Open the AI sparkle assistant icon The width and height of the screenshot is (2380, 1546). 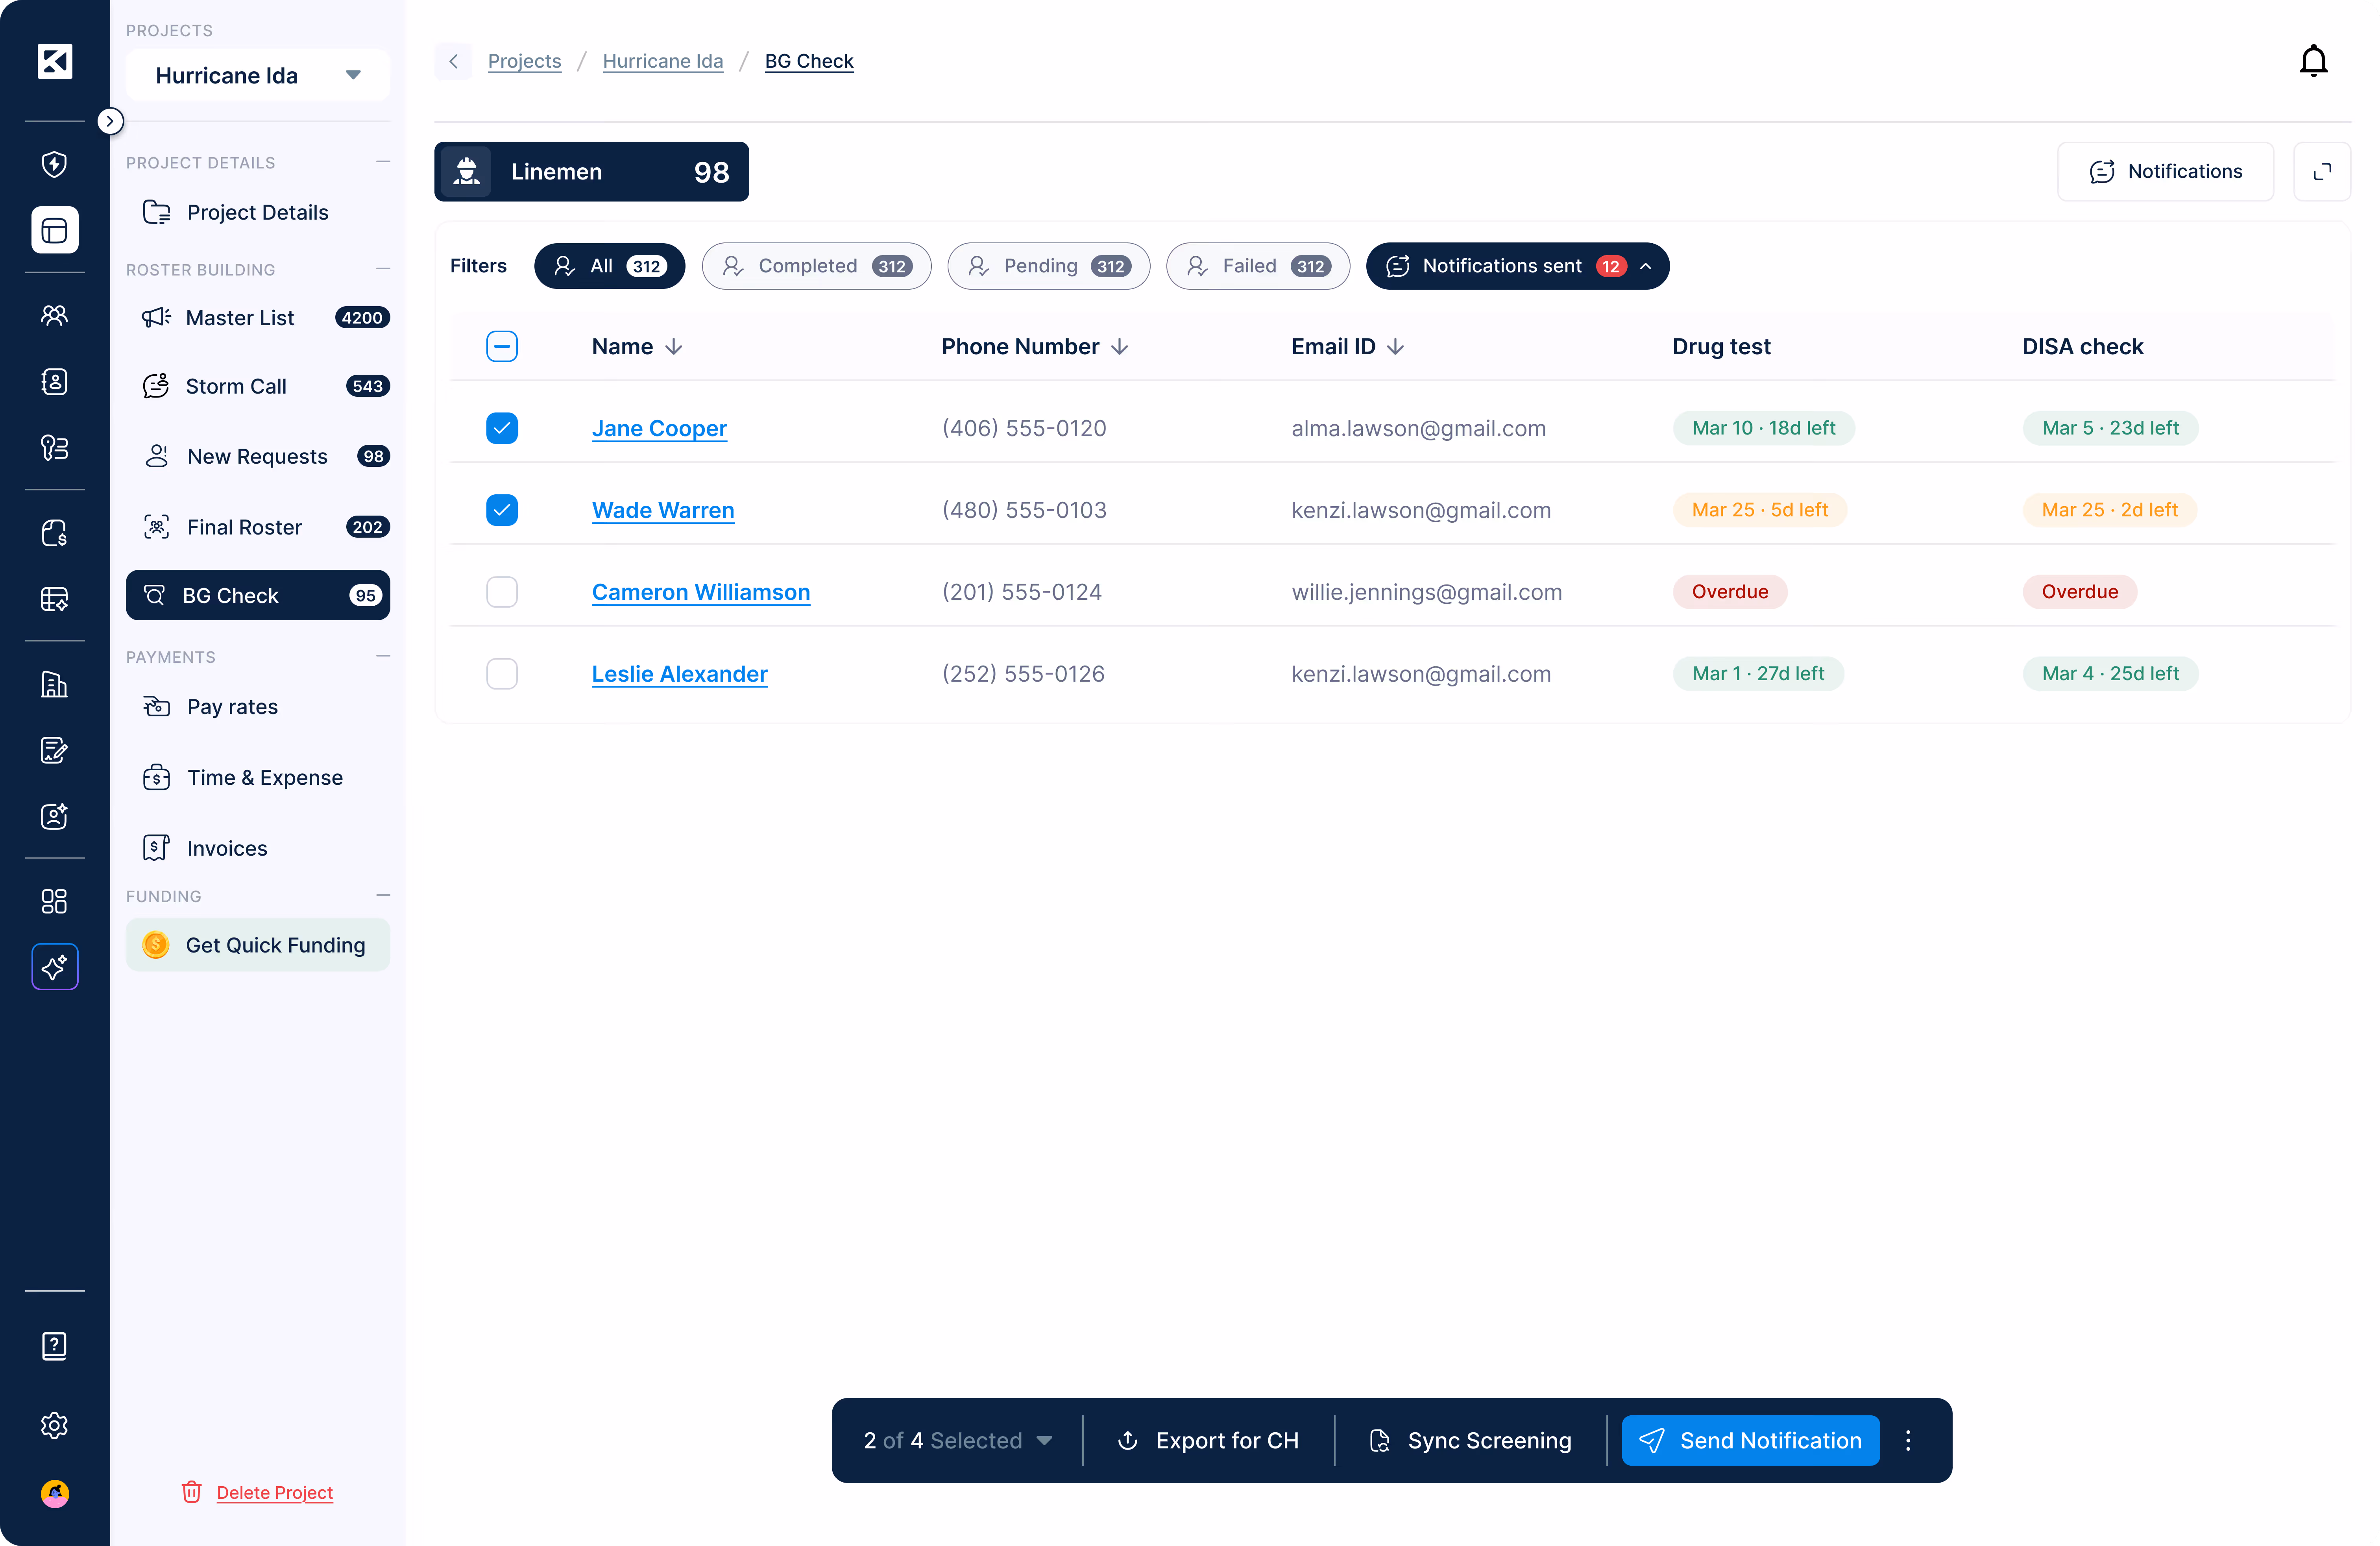(x=54, y=966)
